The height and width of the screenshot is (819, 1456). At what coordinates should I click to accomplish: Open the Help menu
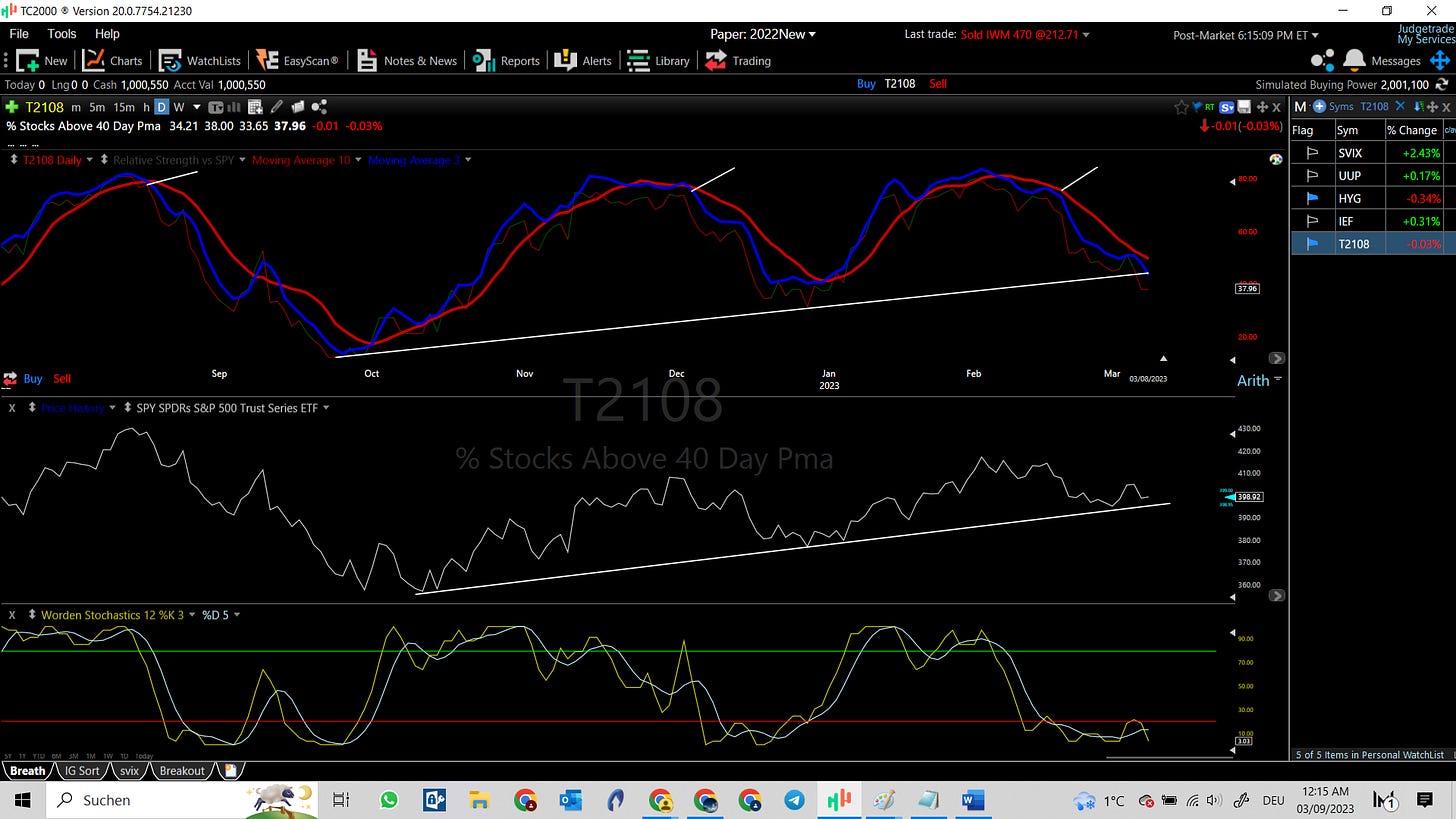point(107,34)
